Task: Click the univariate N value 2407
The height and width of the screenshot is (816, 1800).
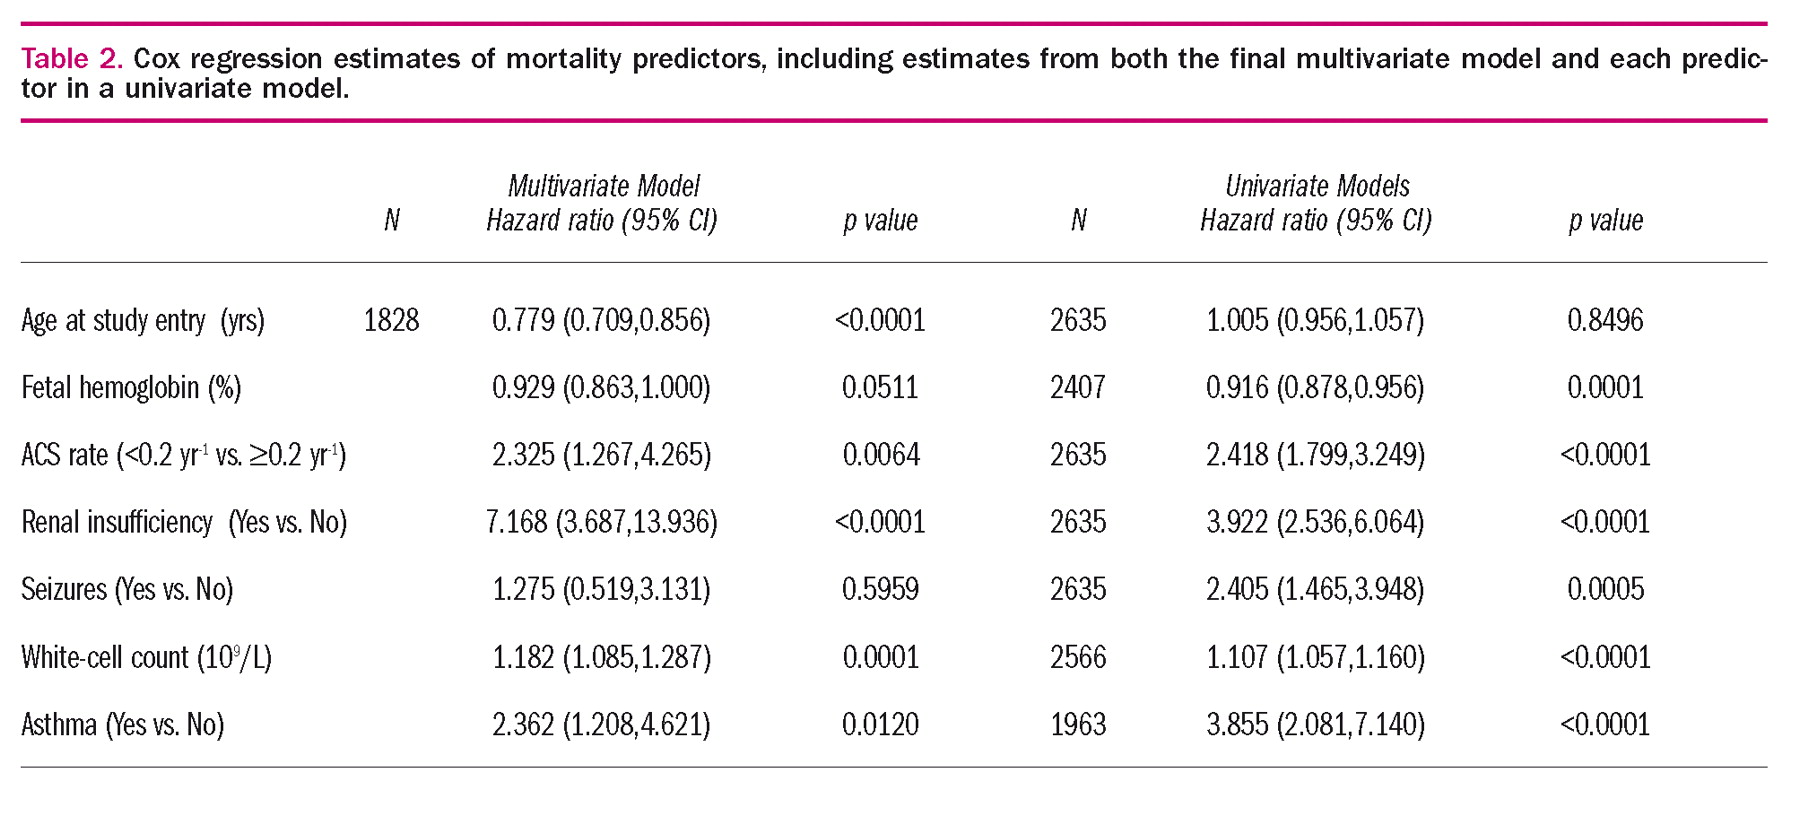Action: (x=1078, y=388)
